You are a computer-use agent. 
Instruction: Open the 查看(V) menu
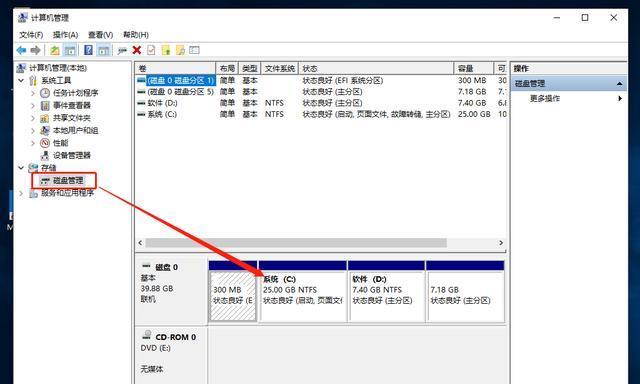[x=100, y=35]
